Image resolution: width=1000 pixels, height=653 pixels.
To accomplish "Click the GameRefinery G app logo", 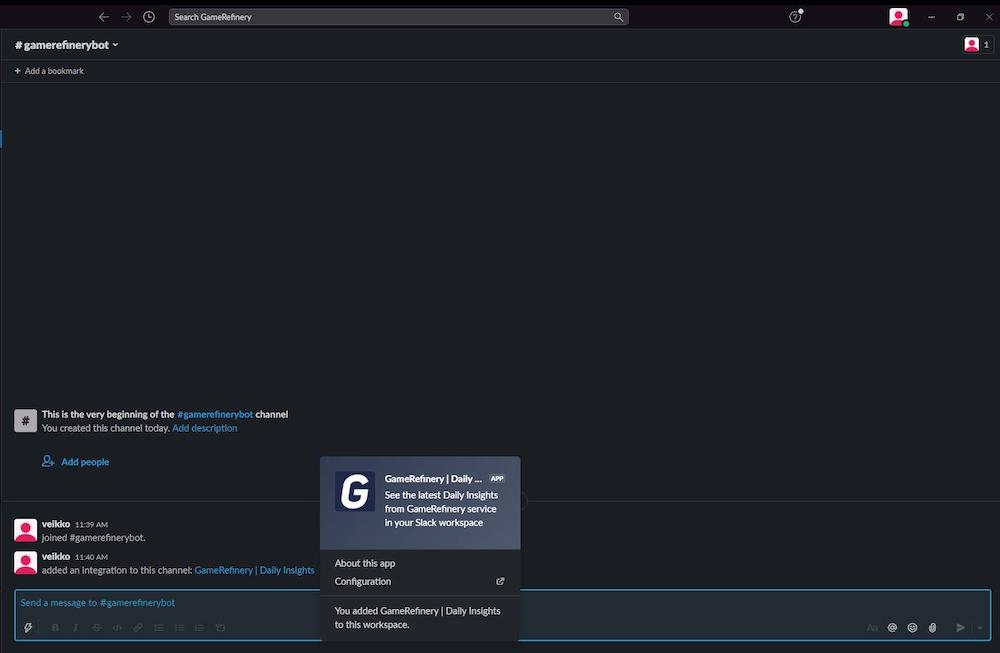I will tap(355, 492).
